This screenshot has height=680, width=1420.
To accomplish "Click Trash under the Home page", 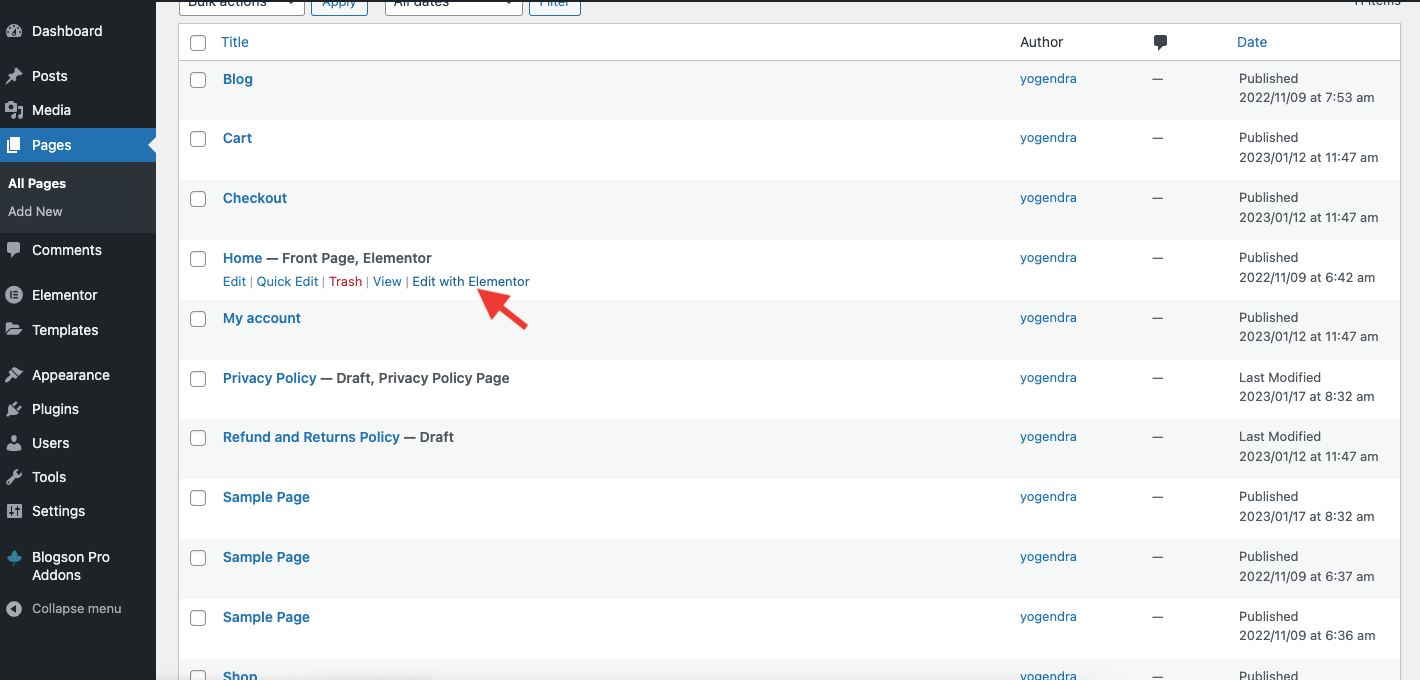I will (x=345, y=282).
